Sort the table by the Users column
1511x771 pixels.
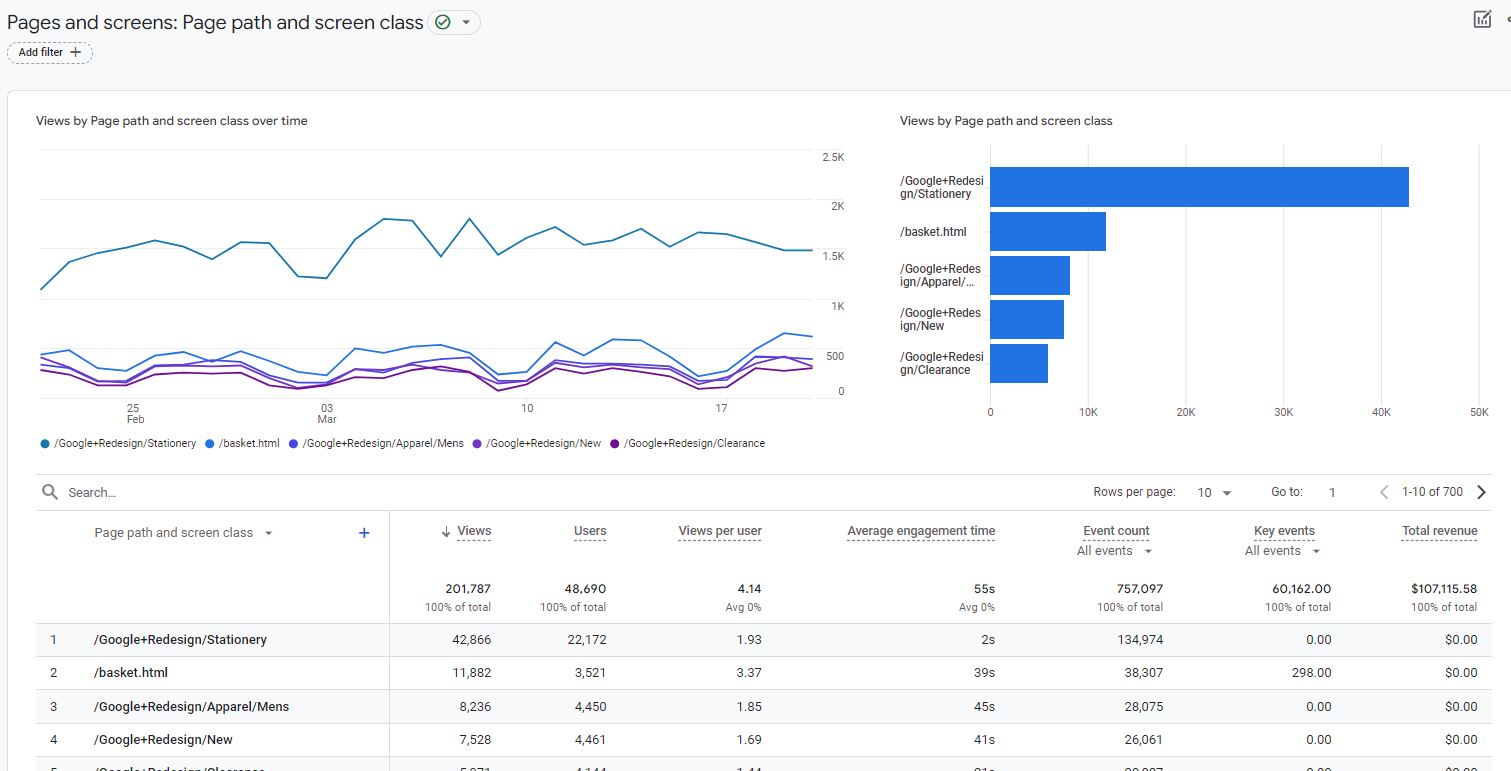(589, 531)
